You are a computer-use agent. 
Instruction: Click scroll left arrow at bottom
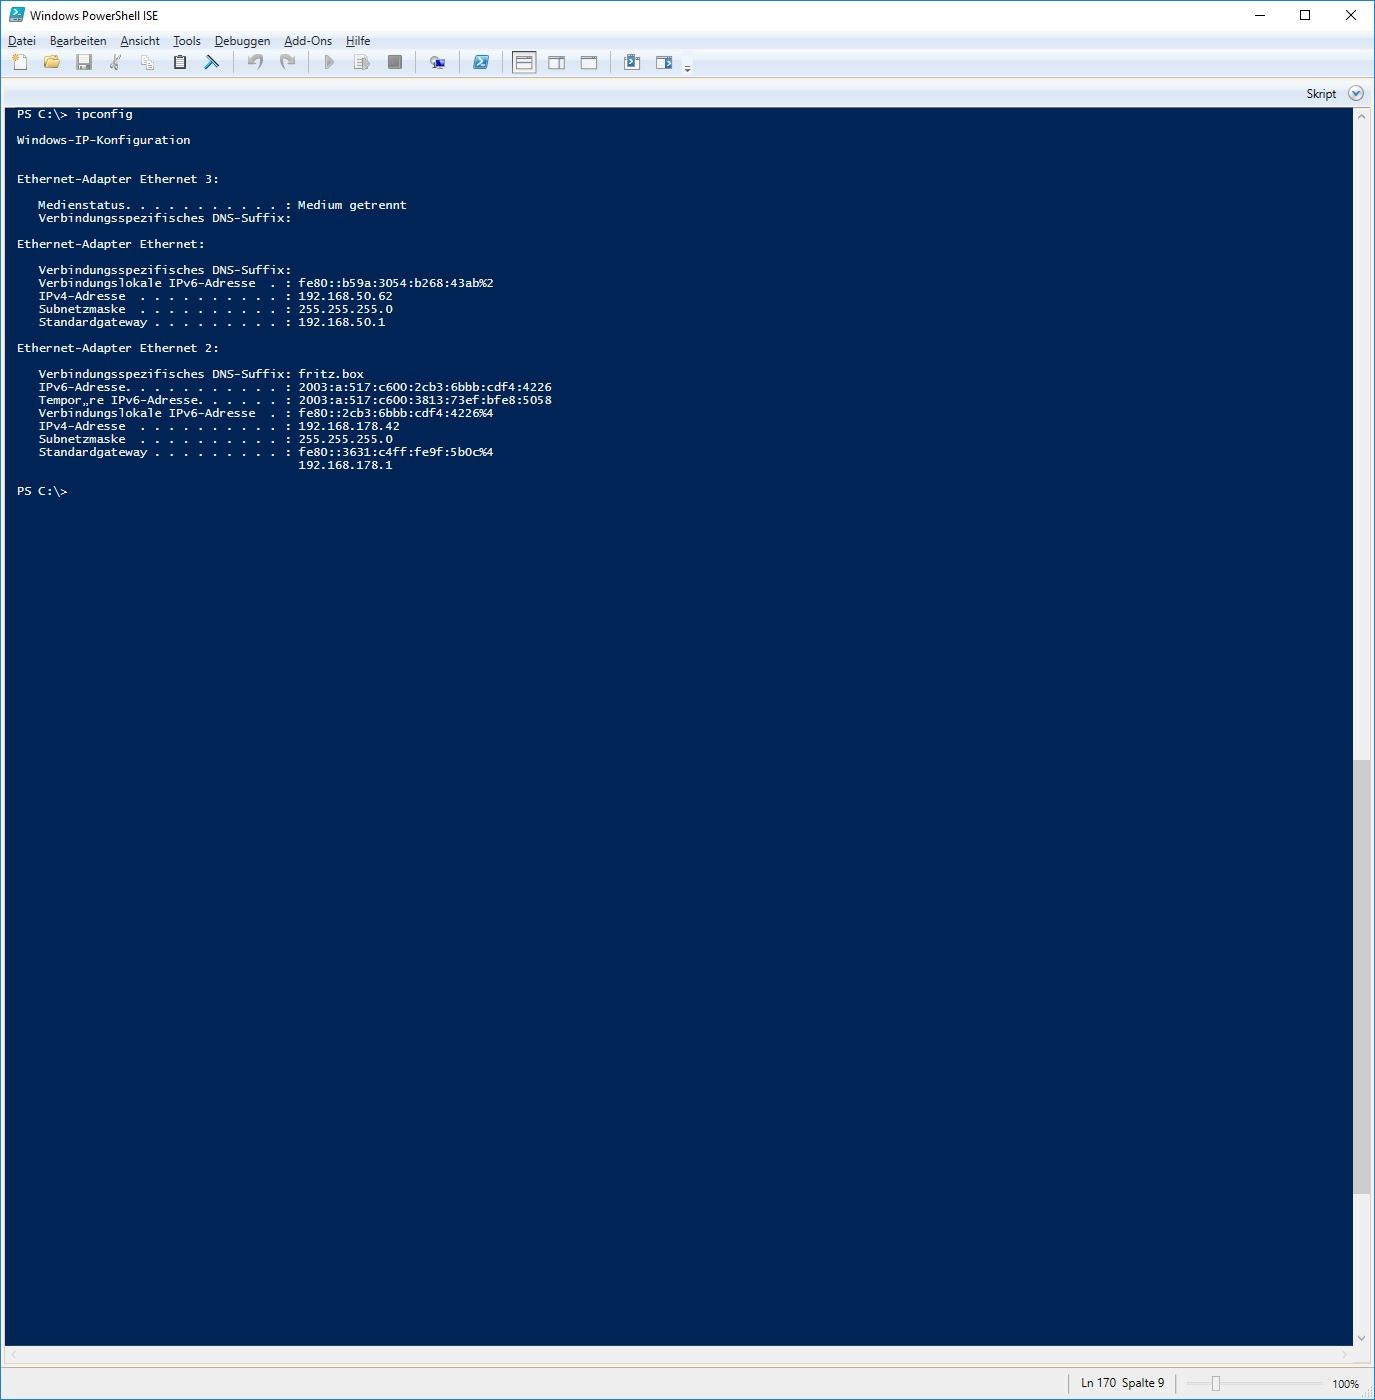click(13, 1355)
